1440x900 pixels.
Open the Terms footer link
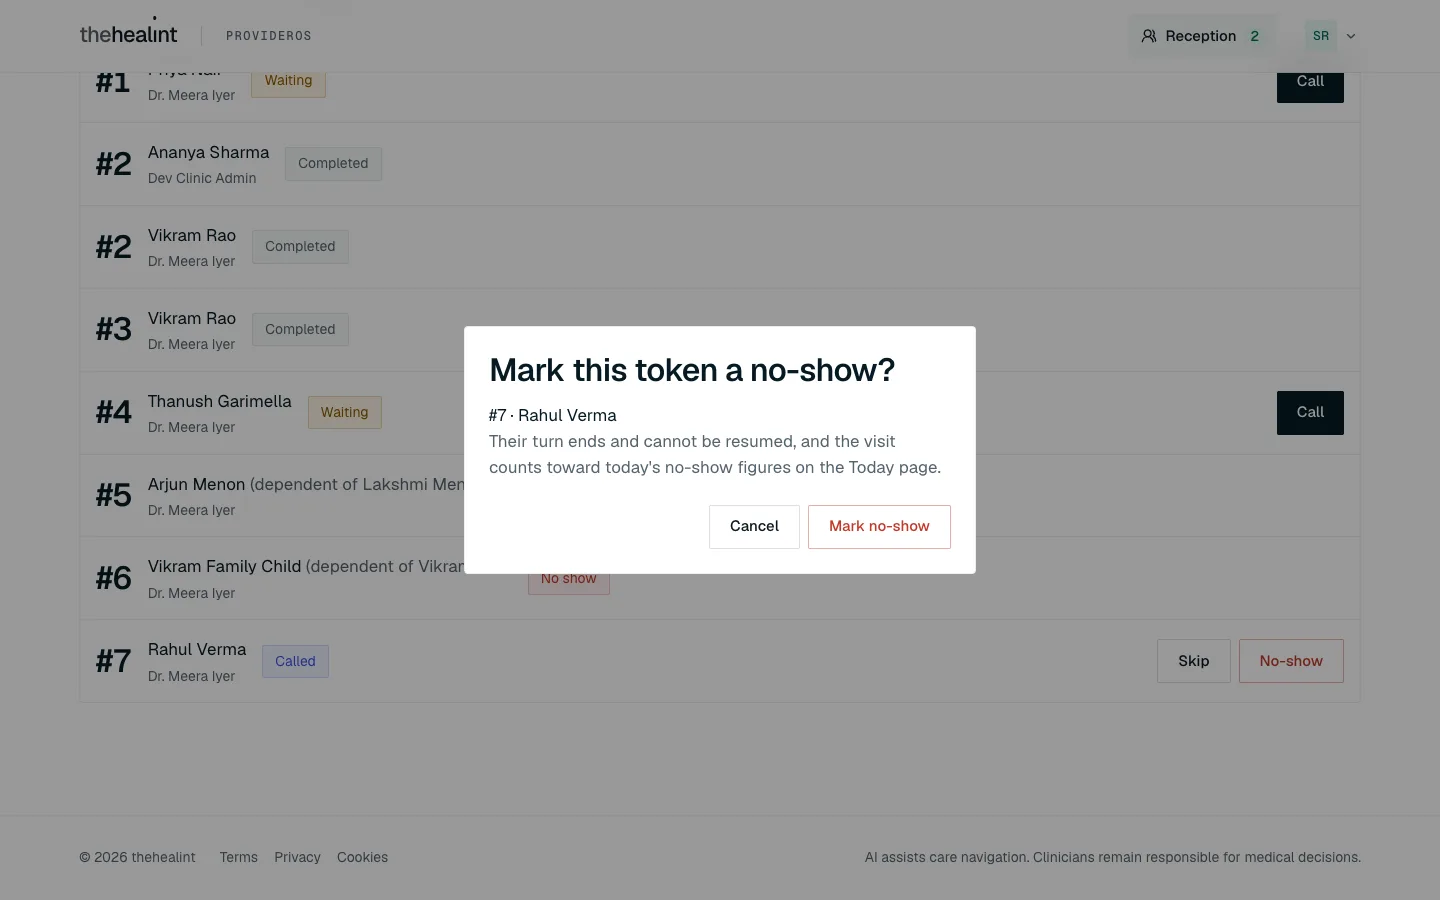[239, 857]
